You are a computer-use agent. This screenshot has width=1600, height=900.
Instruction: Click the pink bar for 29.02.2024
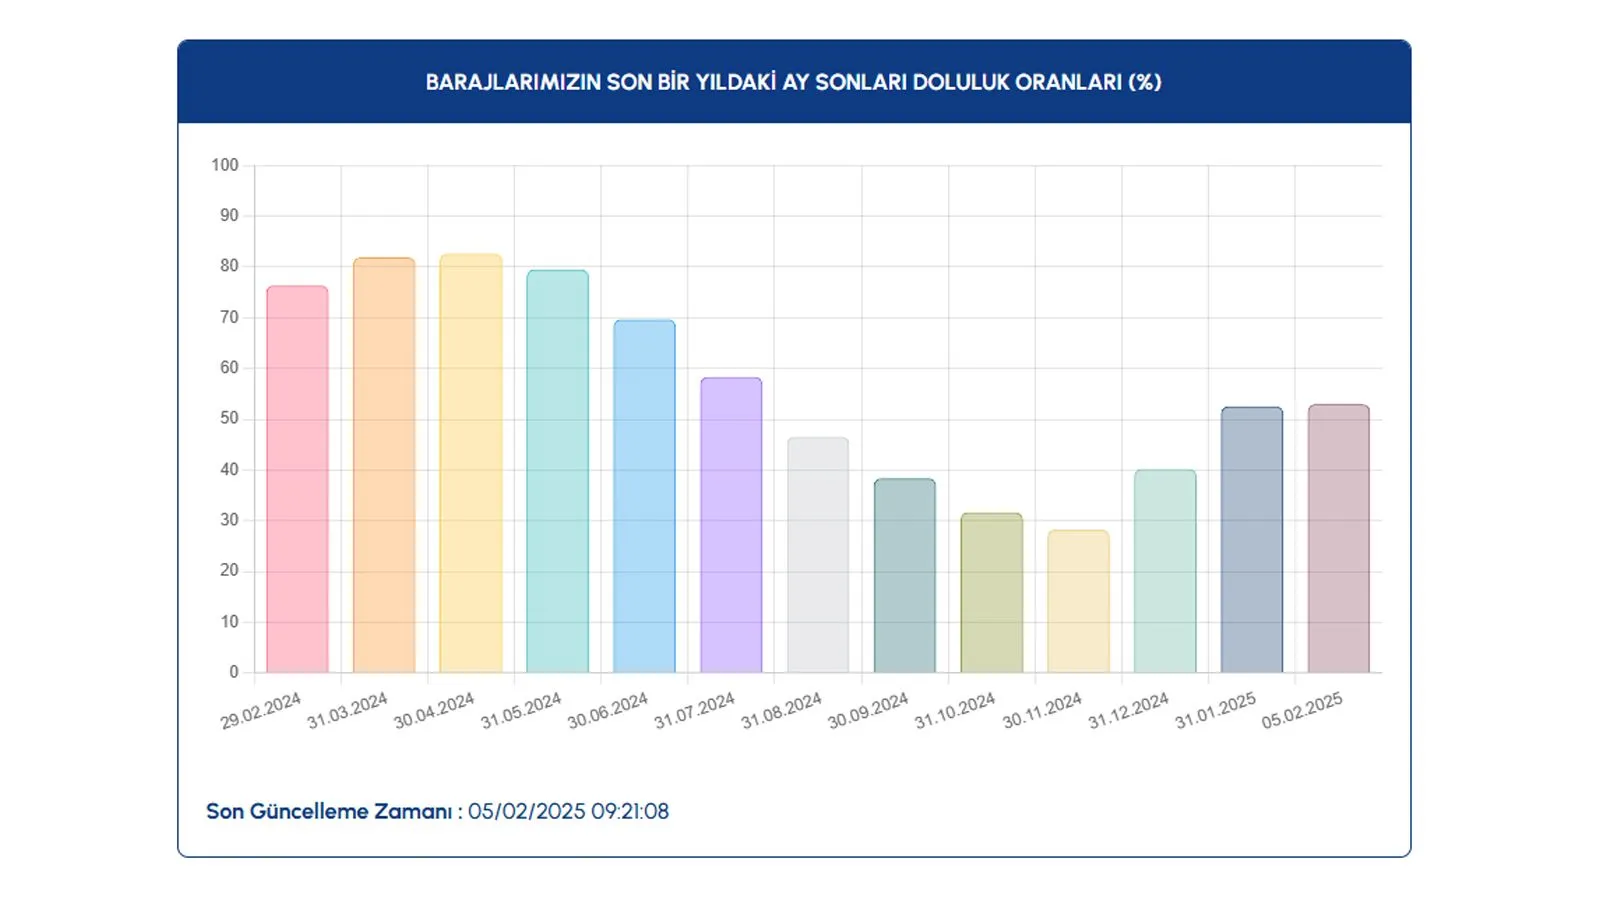click(297, 479)
